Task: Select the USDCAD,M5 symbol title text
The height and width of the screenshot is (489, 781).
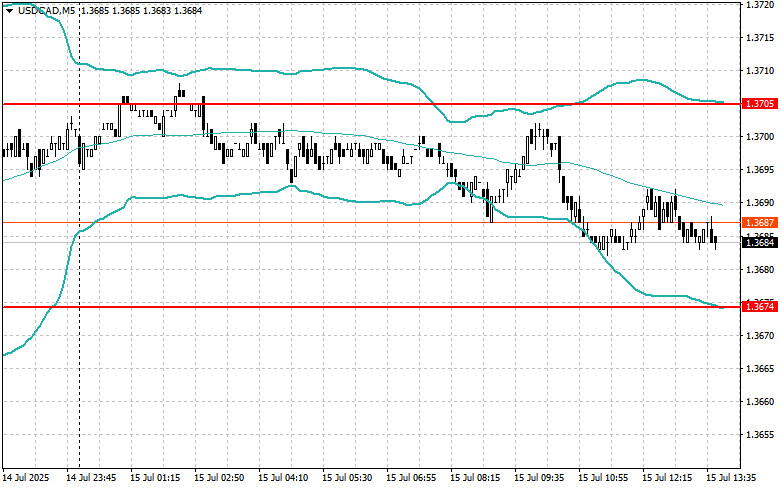Action: [x=47, y=10]
